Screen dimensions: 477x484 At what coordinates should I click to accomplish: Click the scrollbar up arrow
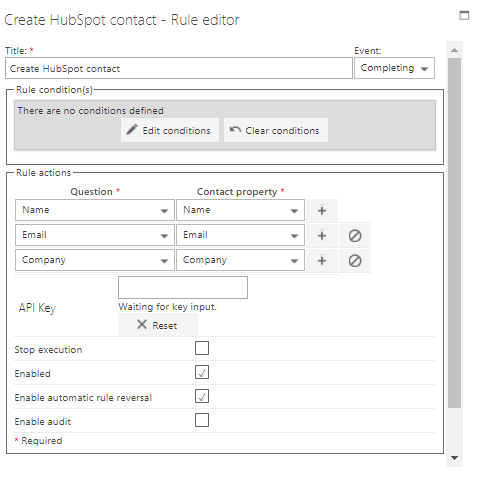[454, 50]
